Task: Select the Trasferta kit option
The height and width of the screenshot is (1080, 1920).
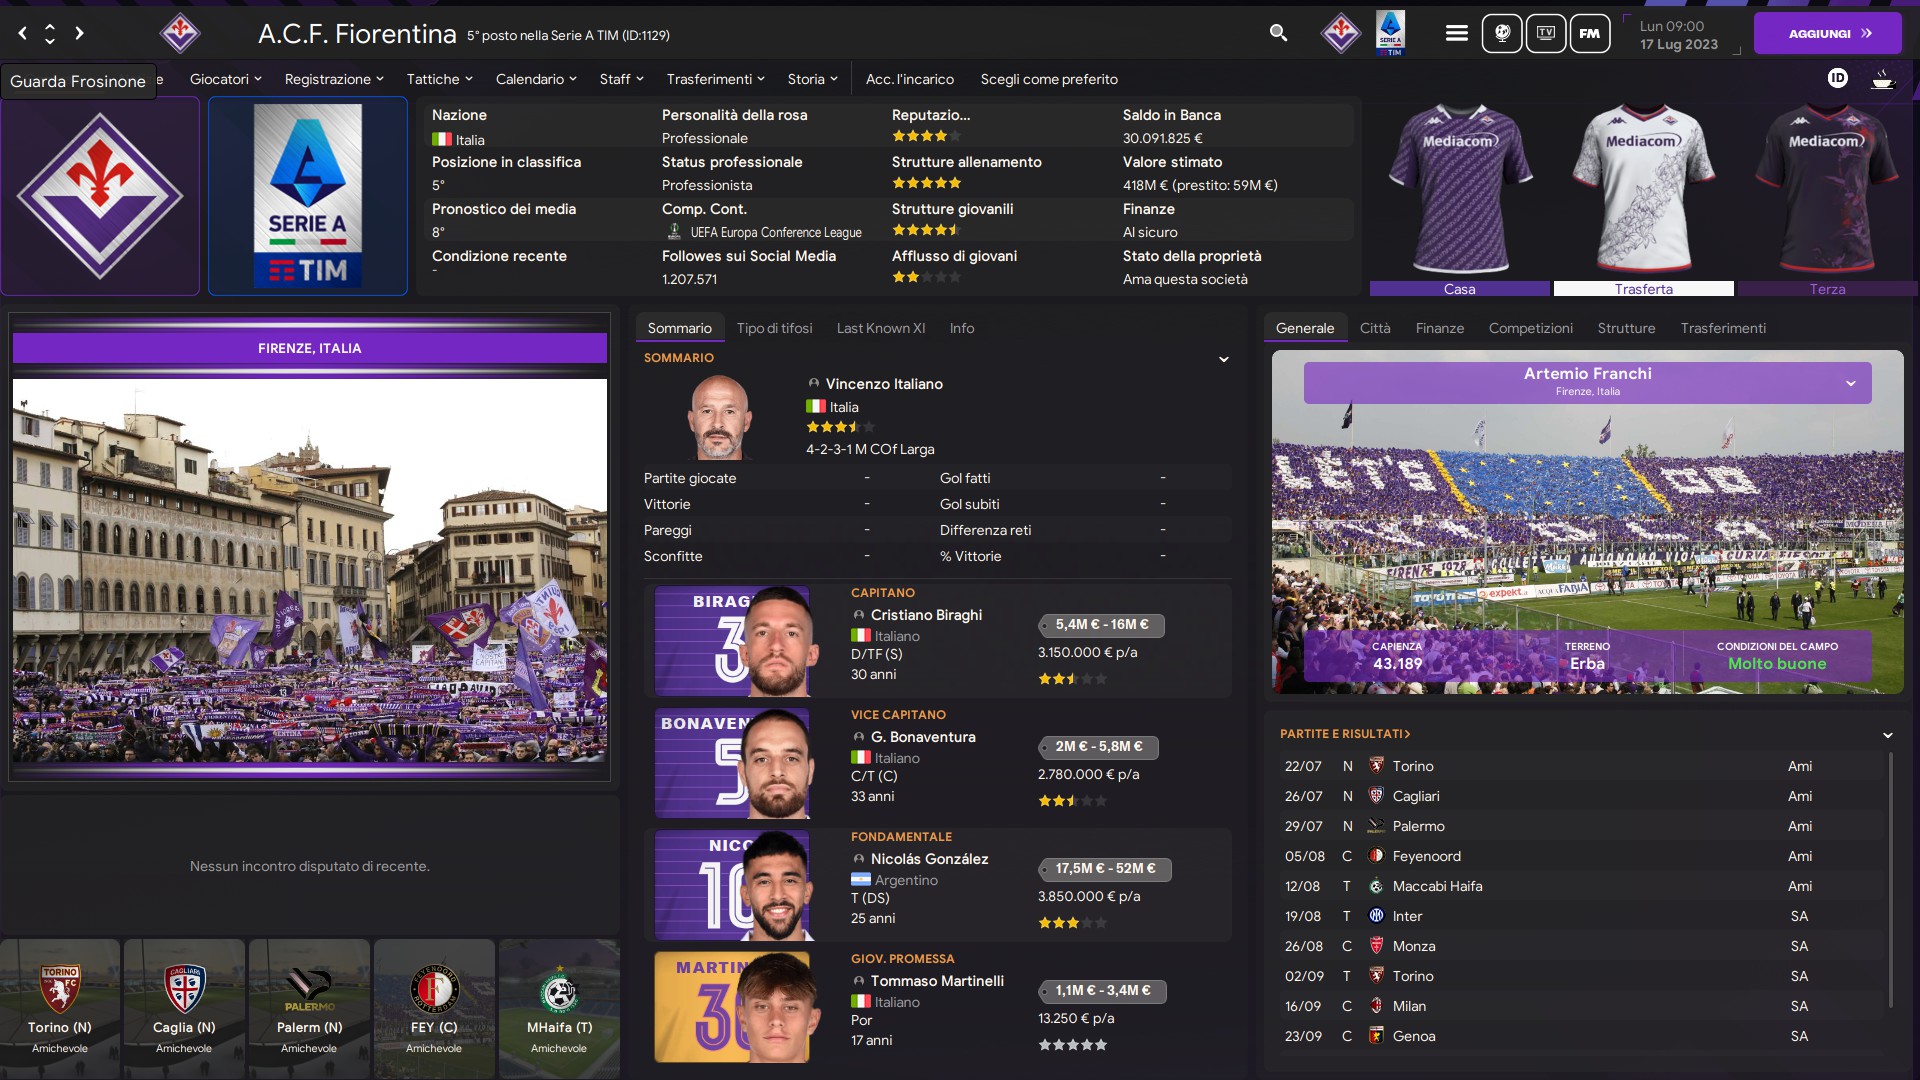Action: coord(1644,289)
